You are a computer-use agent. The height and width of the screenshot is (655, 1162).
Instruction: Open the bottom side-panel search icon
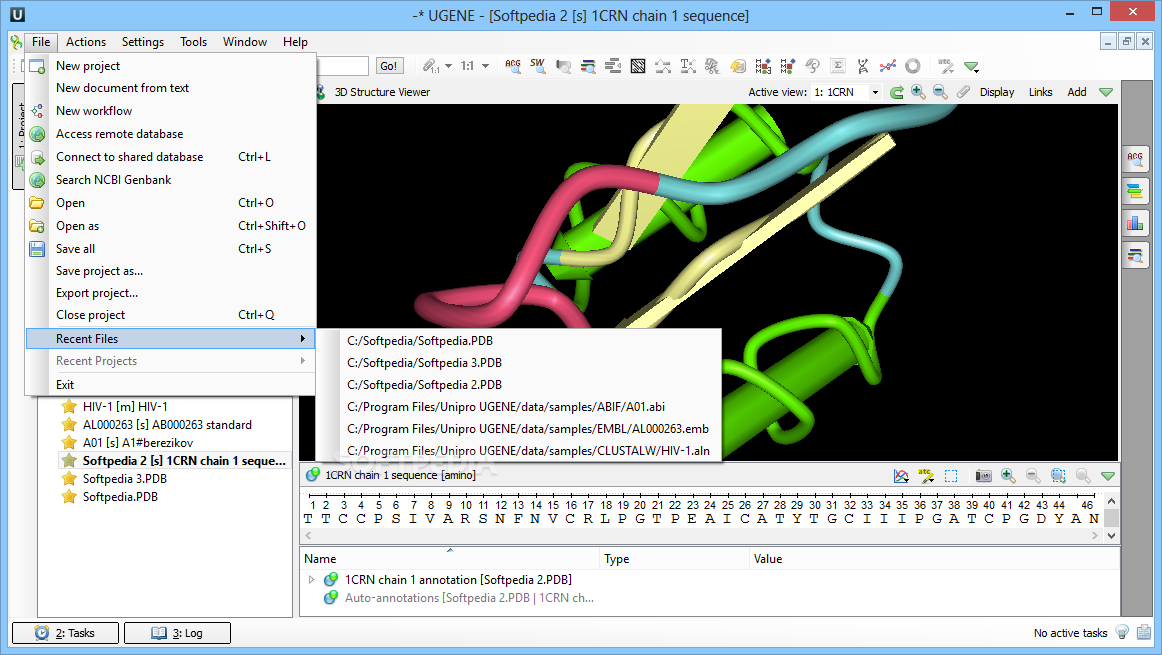(1135, 256)
